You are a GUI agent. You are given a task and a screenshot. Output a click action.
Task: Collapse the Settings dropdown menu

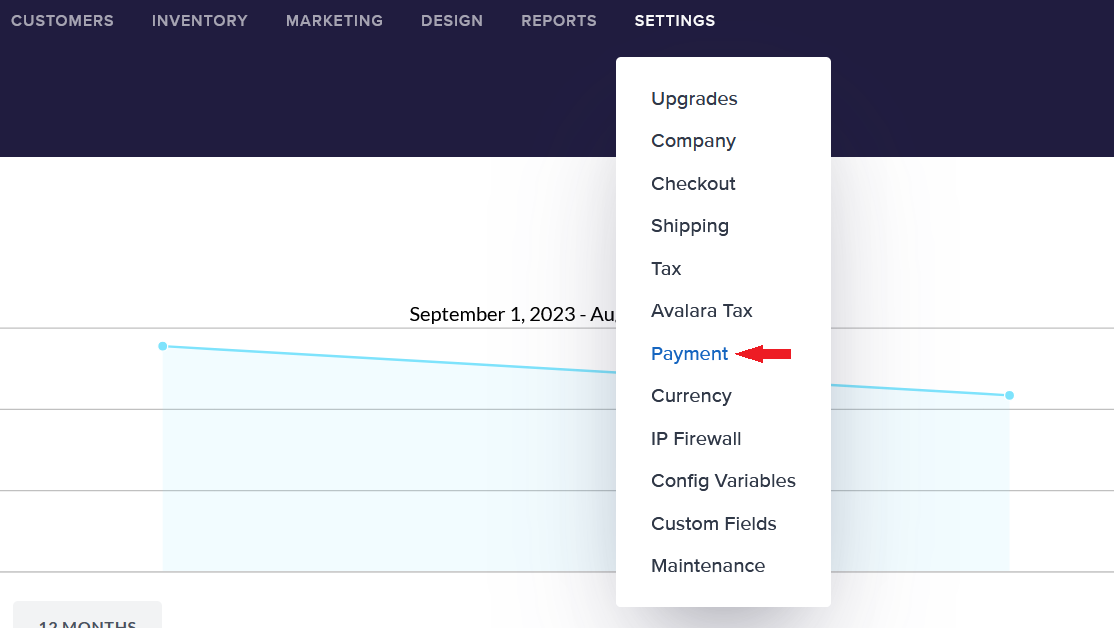coord(675,21)
